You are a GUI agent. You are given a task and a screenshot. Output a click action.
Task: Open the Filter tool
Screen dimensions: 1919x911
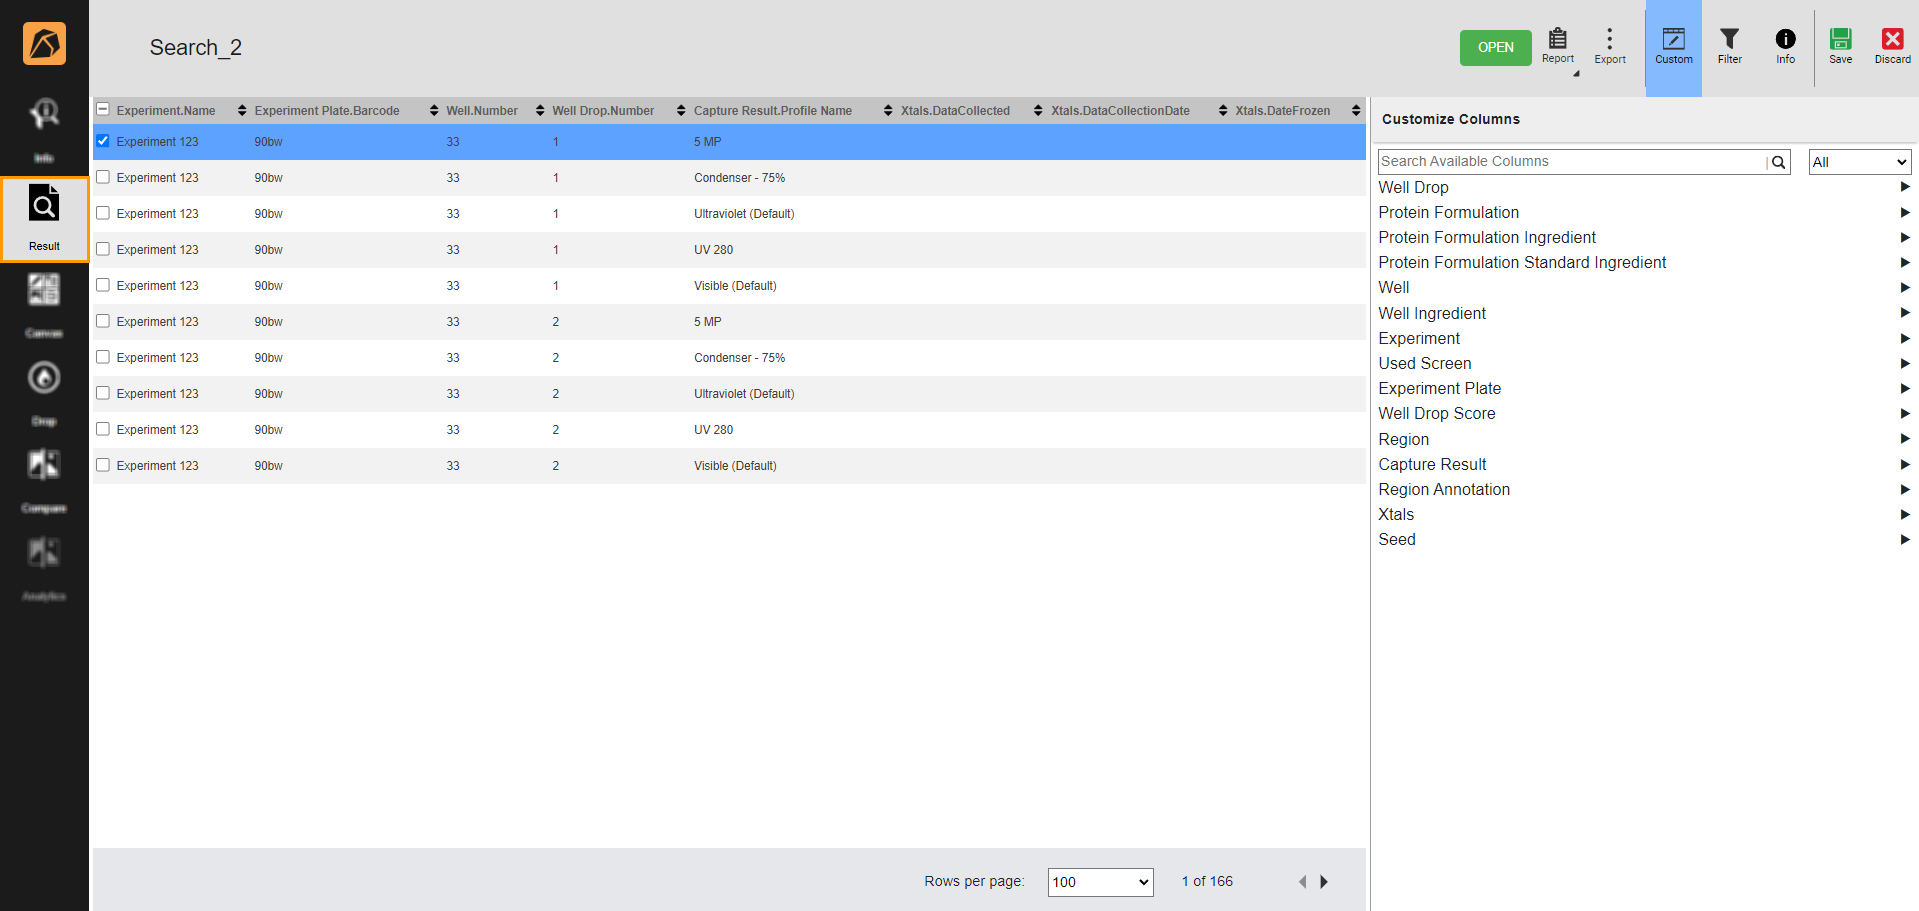(1729, 47)
